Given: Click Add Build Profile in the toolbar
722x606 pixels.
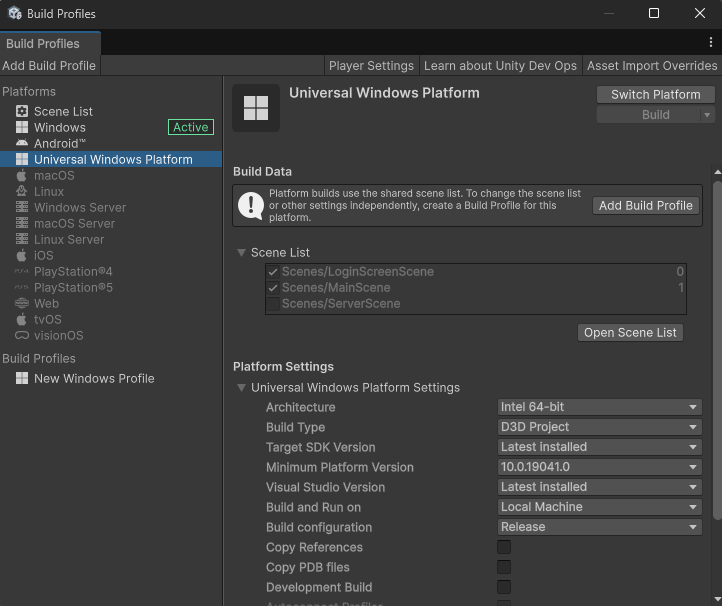Looking at the screenshot, I should click(x=50, y=66).
